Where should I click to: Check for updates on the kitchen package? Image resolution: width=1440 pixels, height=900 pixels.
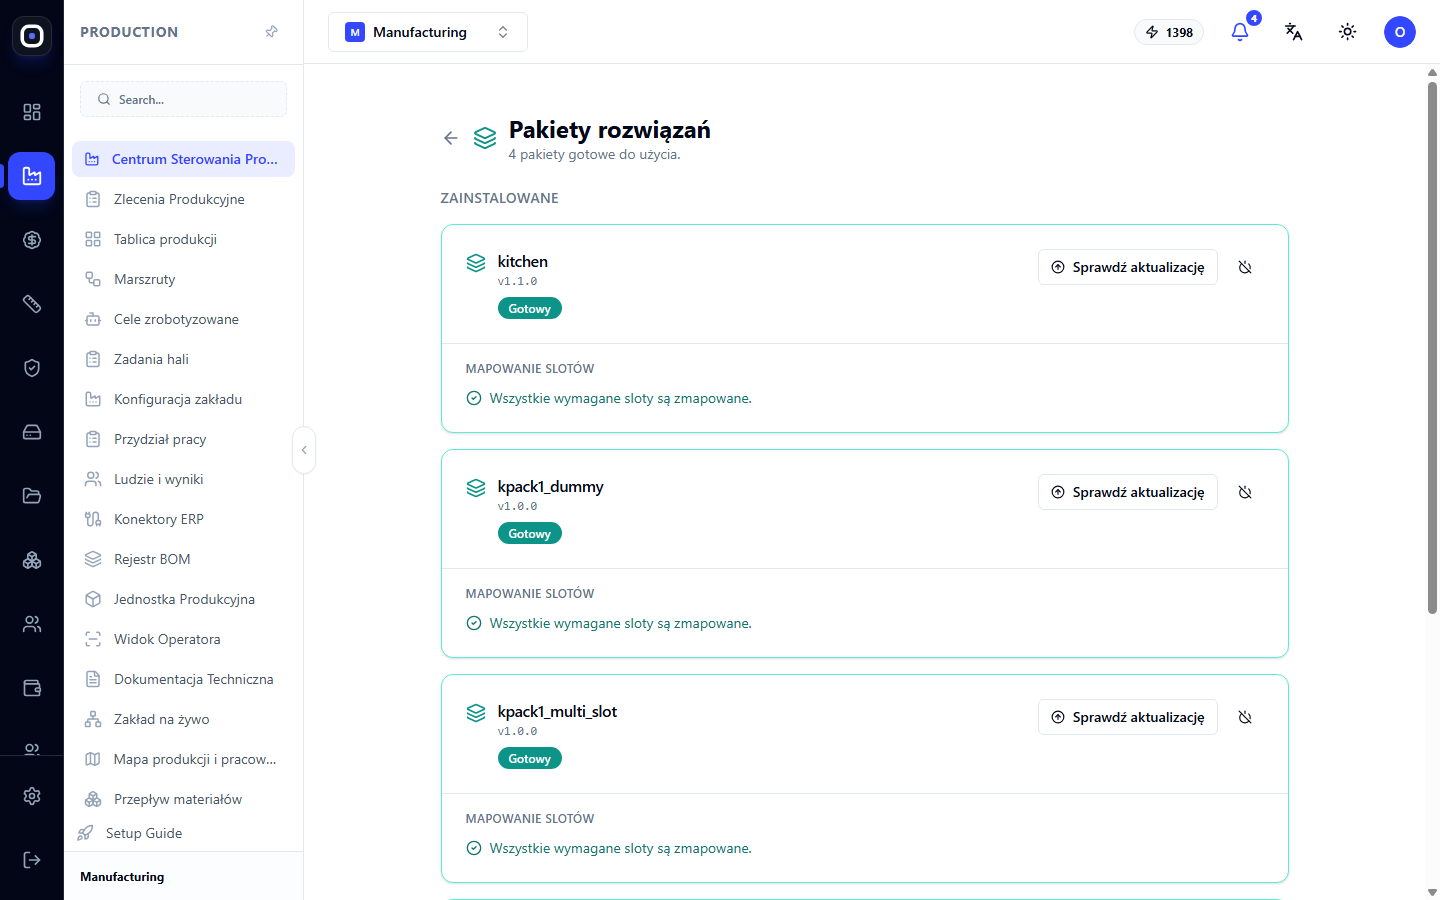point(1128,267)
